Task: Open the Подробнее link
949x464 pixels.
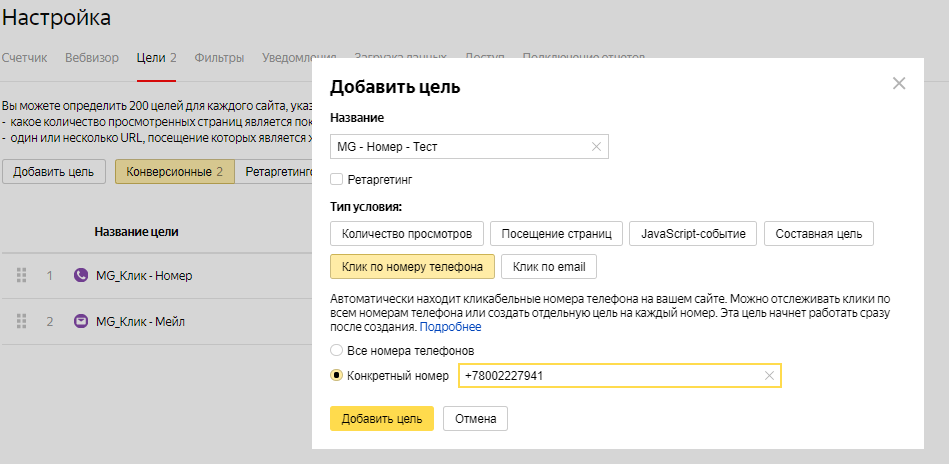Action: click(450, 327)
